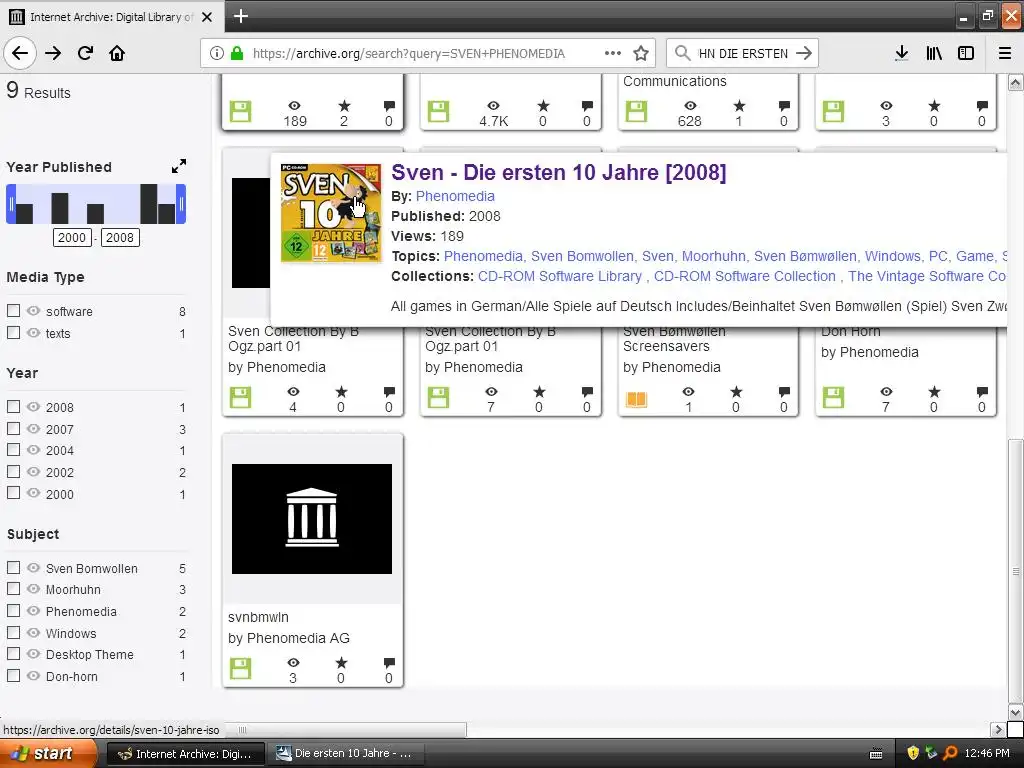Image resolution: width=1024 pixels, height=768 pixels.
Task: Click reviews bubble on svnbmwln card
Action: pyautogui.click(x=389, y=663)
